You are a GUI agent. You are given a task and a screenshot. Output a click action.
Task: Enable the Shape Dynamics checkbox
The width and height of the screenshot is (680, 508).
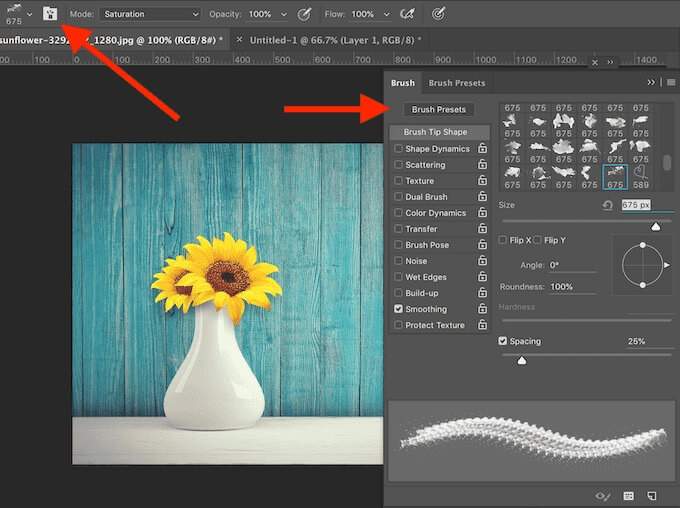tap(399, 149)
